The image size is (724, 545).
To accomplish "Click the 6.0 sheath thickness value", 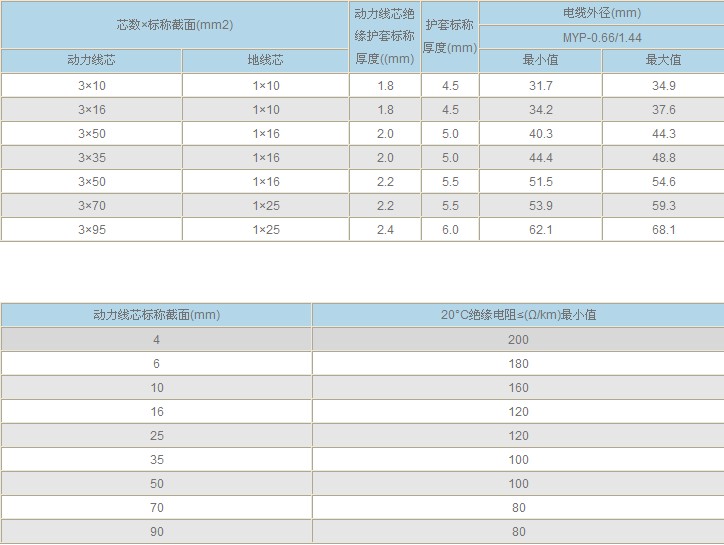I will (450, 230).
